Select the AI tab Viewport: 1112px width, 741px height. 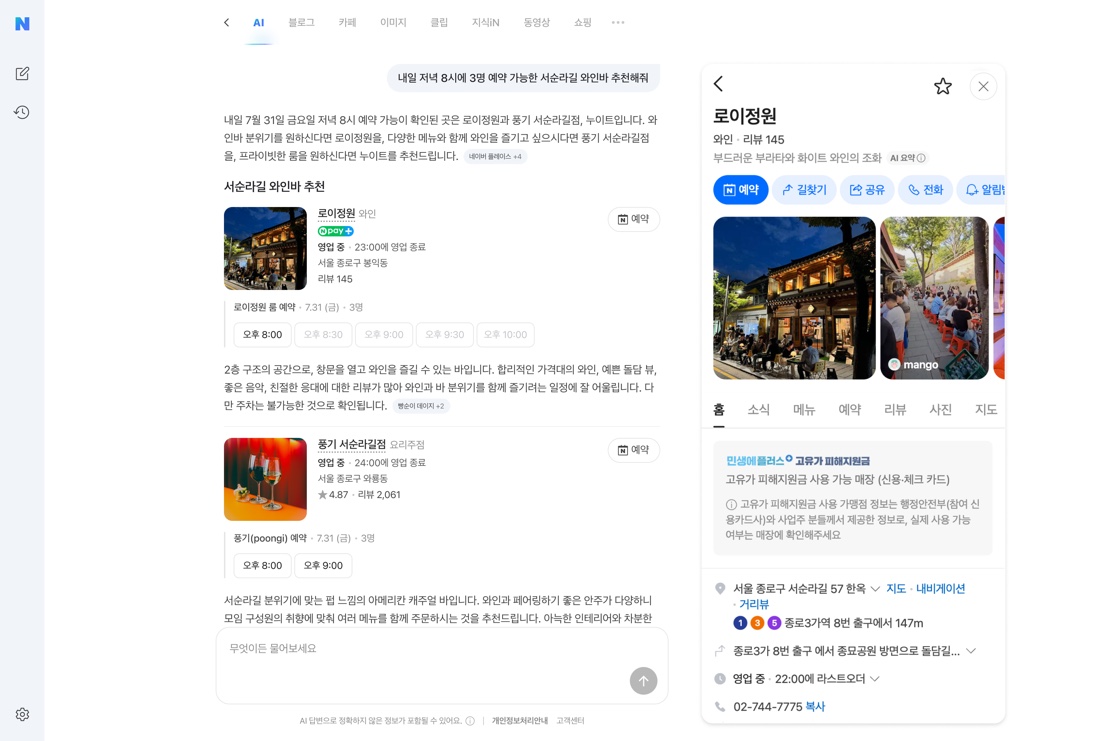tap(259, 23)
